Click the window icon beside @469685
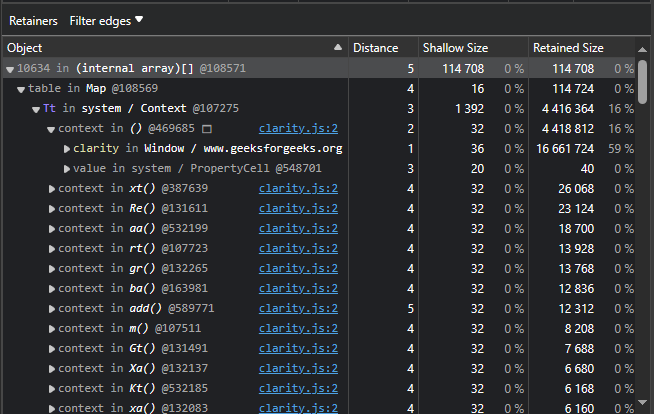Viewport: 654px width, 414px height. 207,129
